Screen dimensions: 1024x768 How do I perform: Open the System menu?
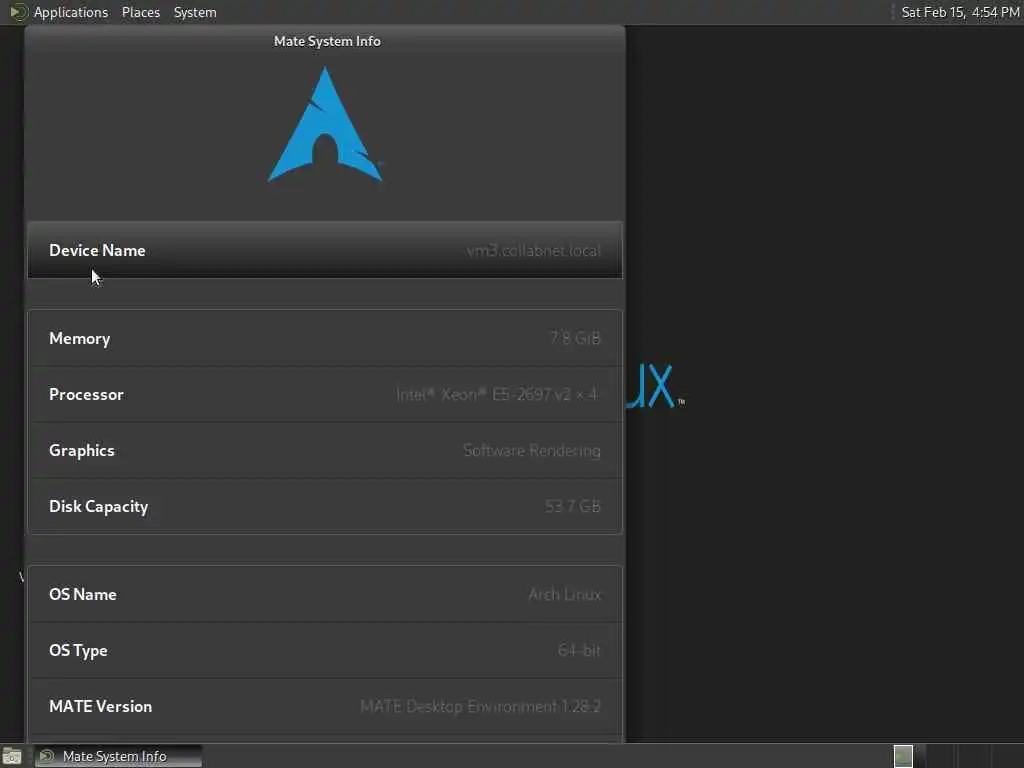[x=195, y=12]
